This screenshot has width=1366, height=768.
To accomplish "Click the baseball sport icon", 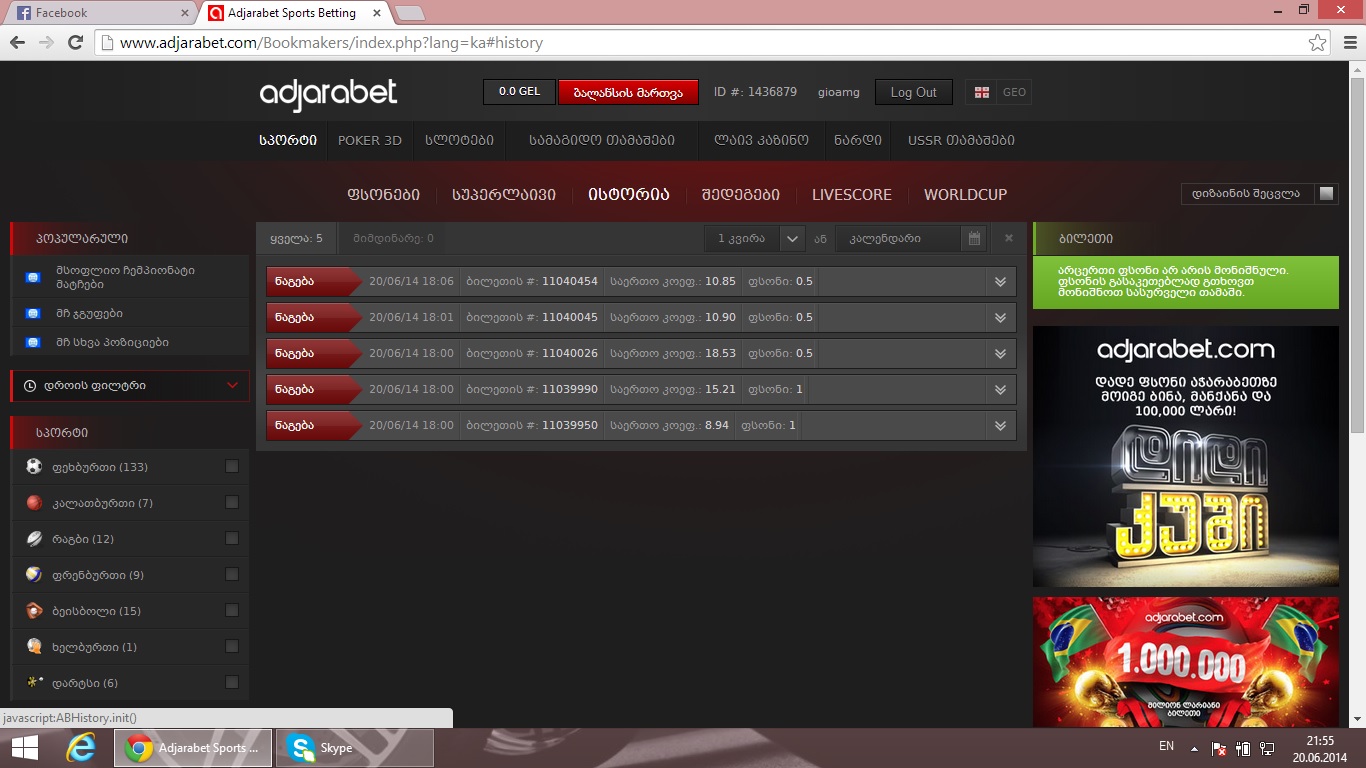I will (34, 611).
